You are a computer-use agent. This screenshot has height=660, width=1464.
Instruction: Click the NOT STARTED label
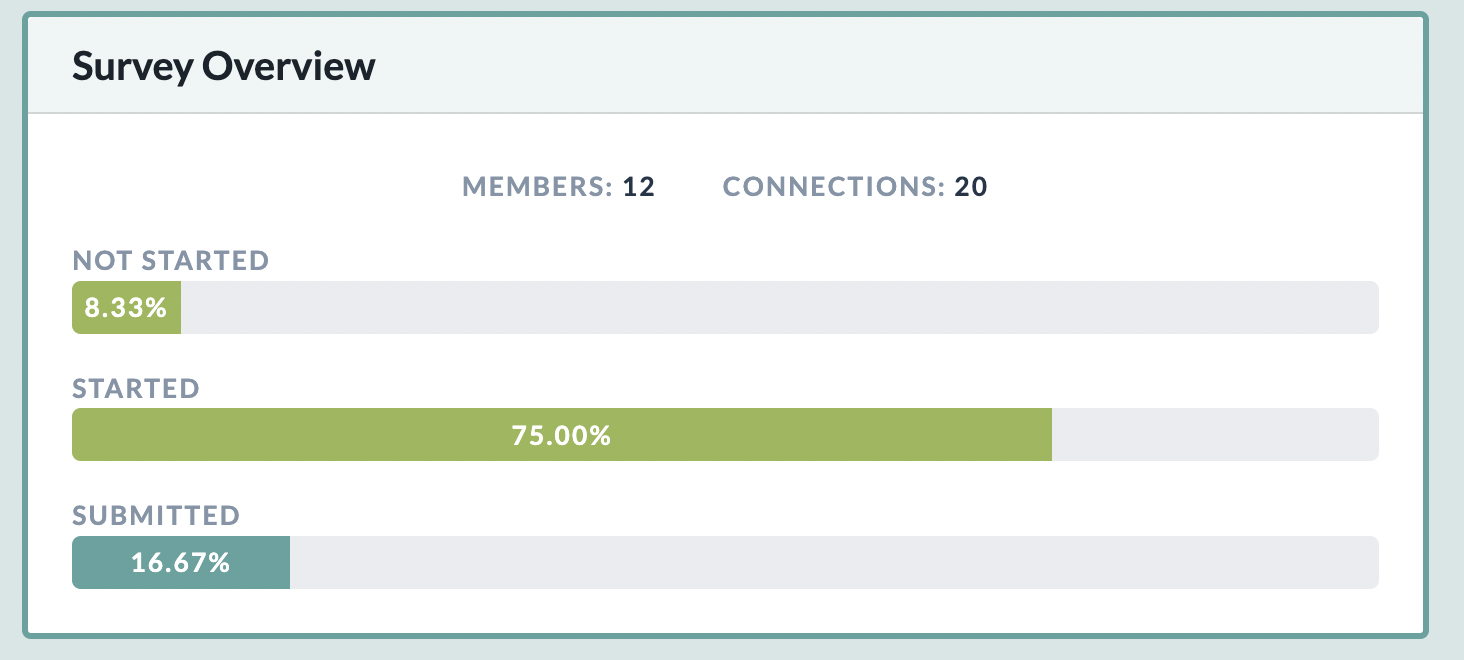[171, 261]
